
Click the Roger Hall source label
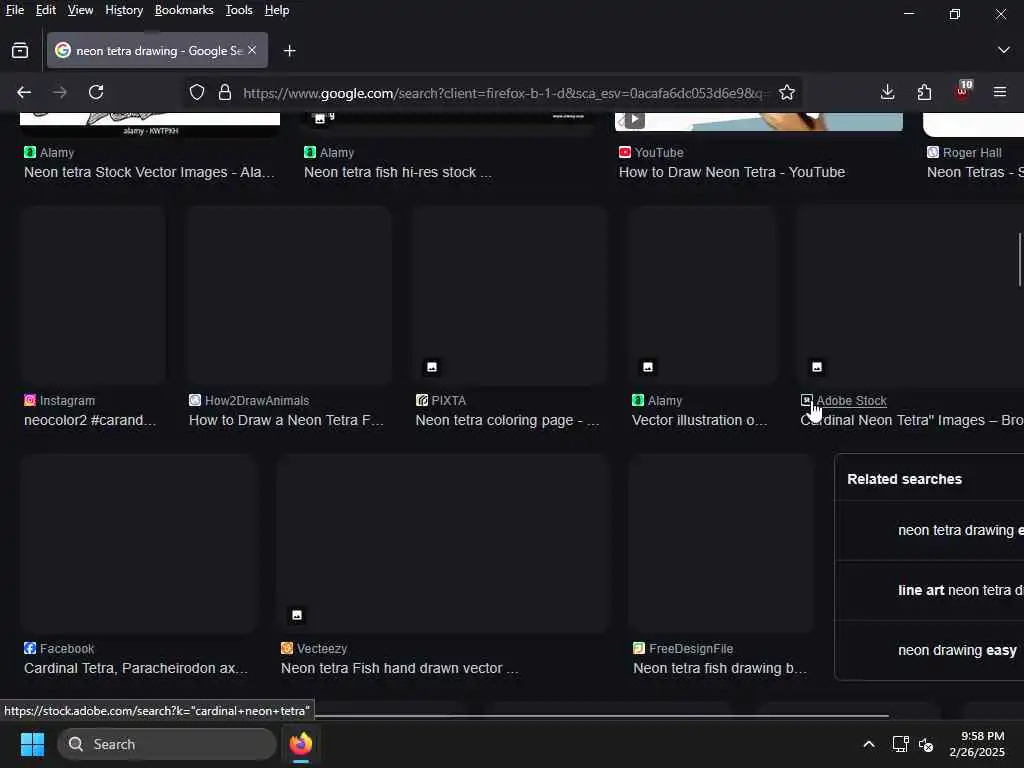pos(972,153)
